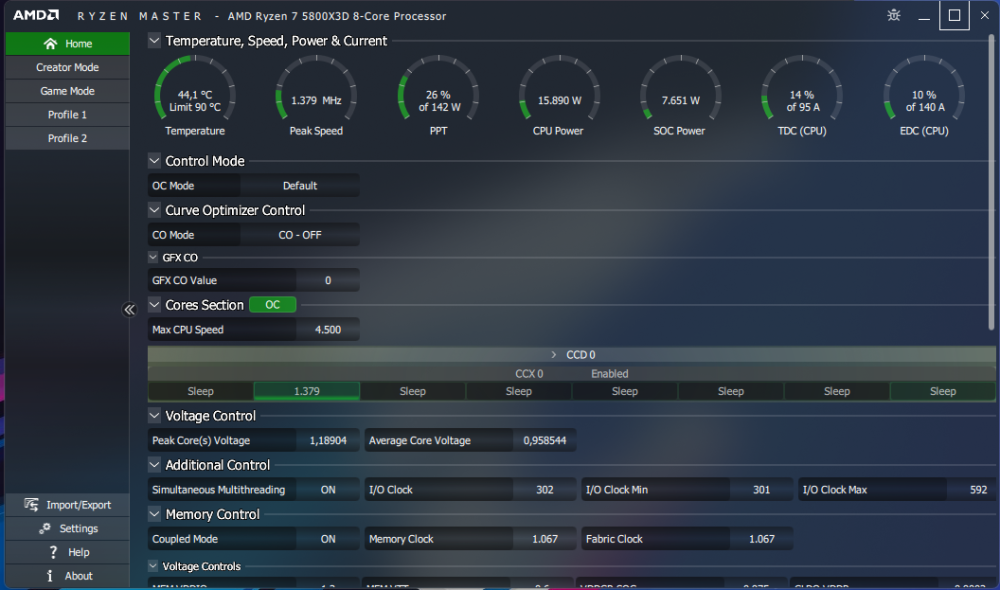Switch to Creator Mode
Image resolution: width=1000 pixels, height=590 pixels.
coord(68,67)
